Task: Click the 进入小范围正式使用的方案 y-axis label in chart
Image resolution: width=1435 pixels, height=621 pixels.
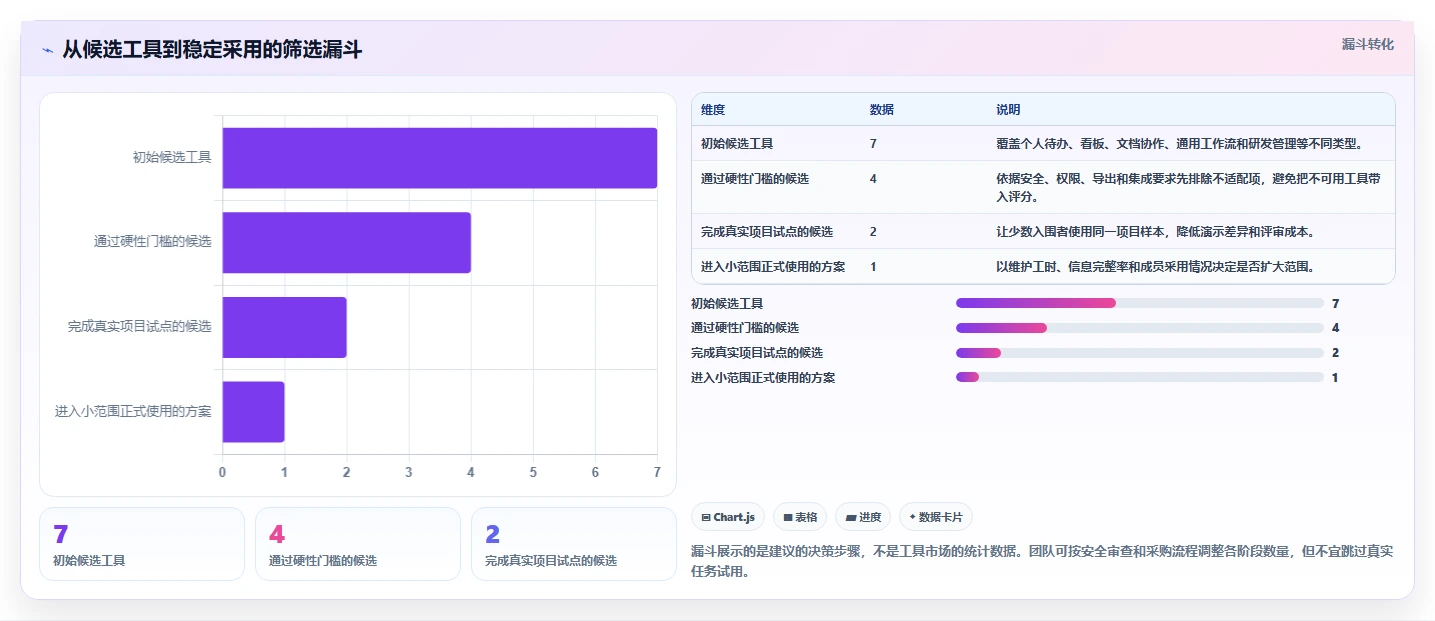Action: [x=133, y=411]
